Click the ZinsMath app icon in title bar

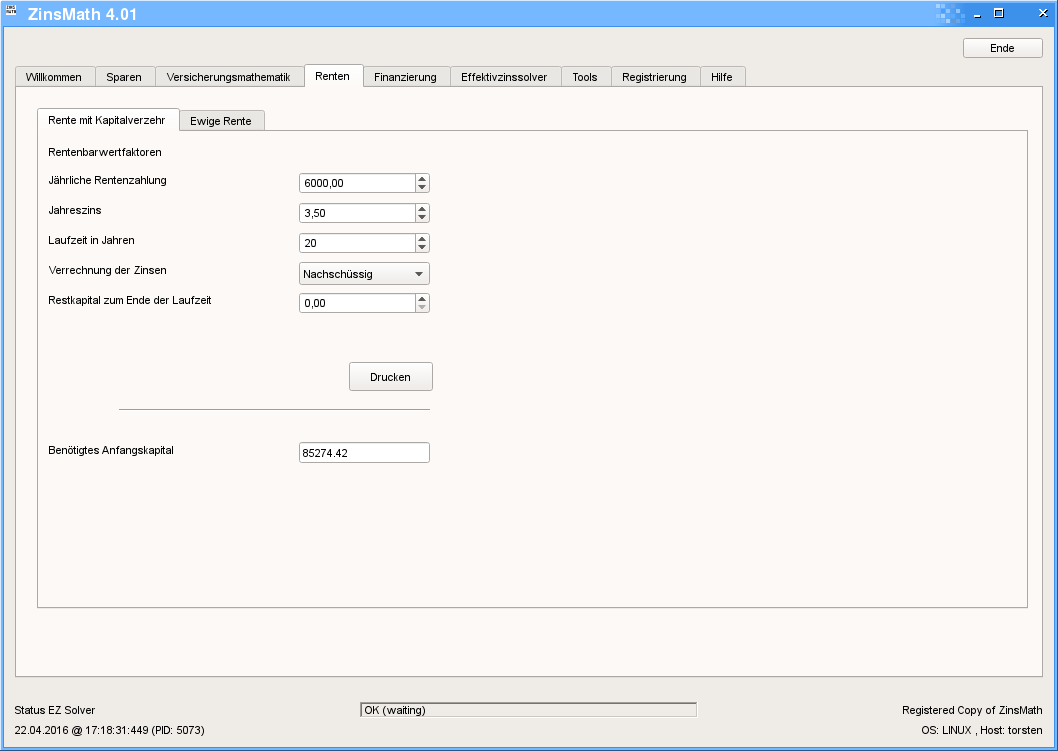point(12,13)
